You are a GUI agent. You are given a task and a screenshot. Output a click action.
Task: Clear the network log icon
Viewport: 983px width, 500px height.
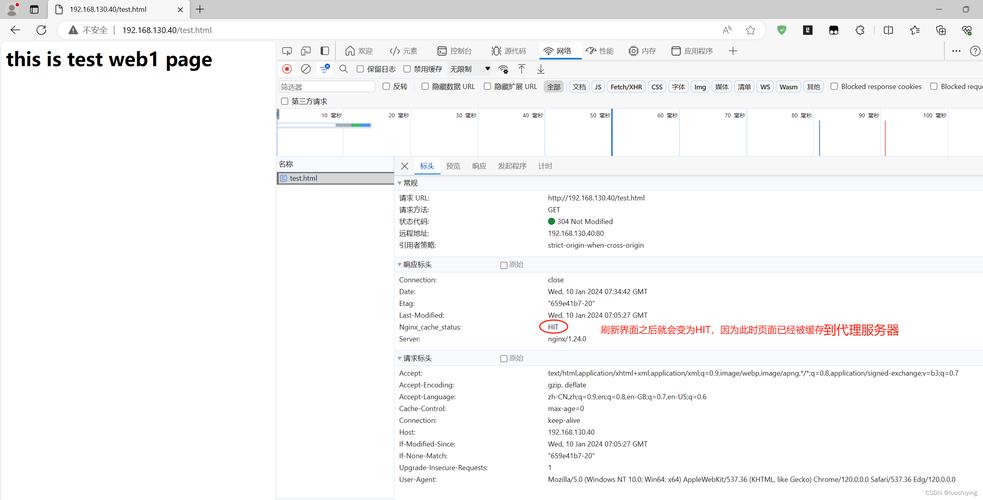(x=306, y=69)
